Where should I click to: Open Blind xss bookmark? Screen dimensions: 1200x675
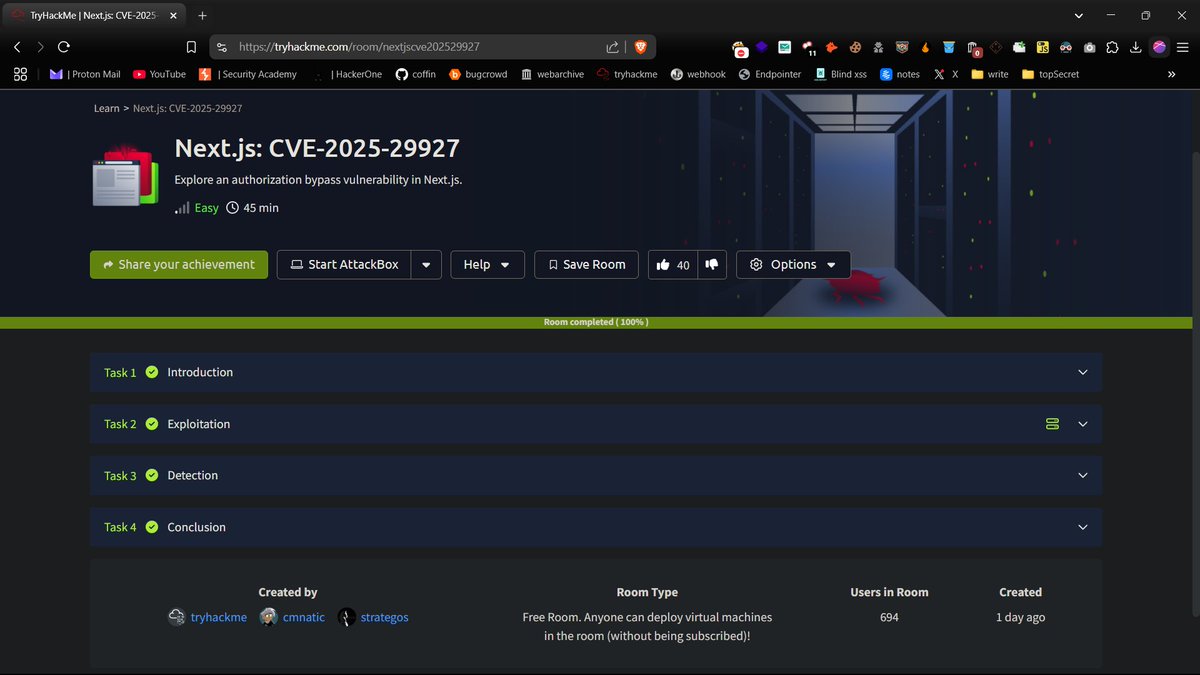pyautogui.click(x=840, y=74)
